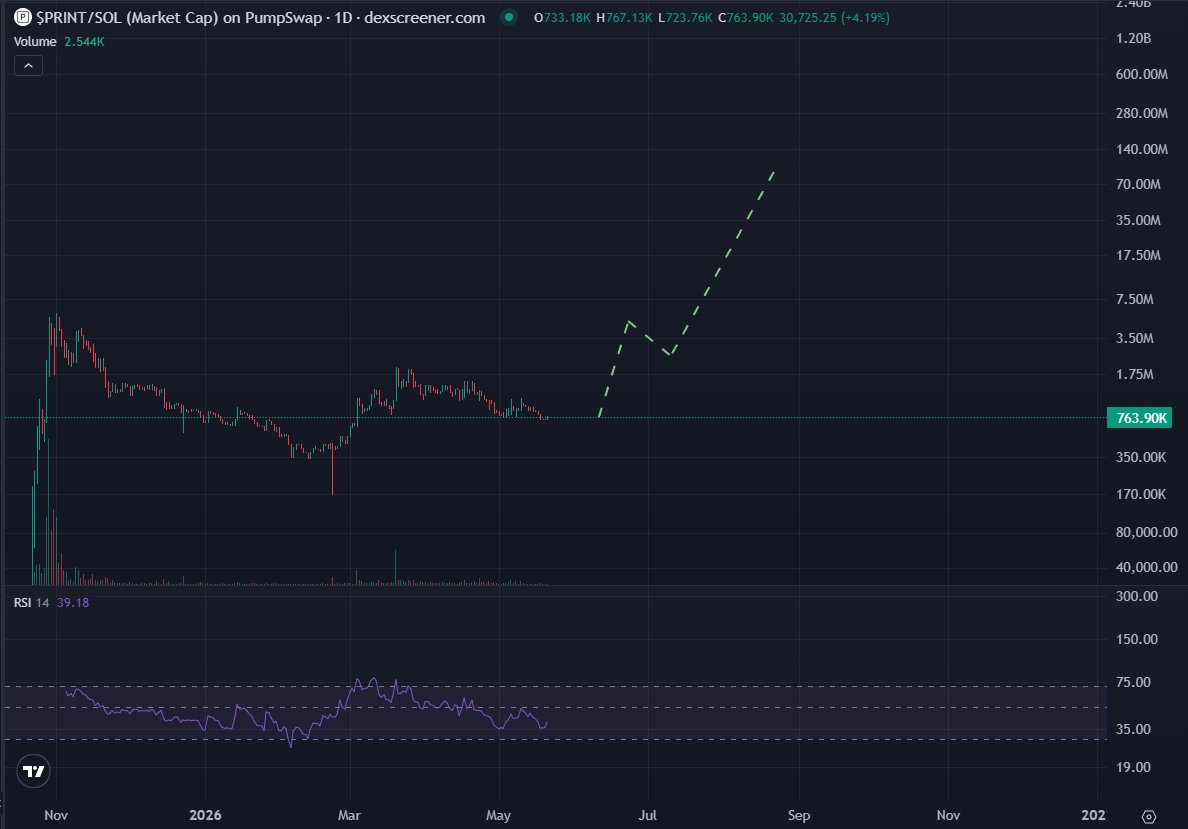Click the PumpSwap symbol logo icon
Image resolution: width=1188 pixels, height=829 pixels.
(23, 17)
